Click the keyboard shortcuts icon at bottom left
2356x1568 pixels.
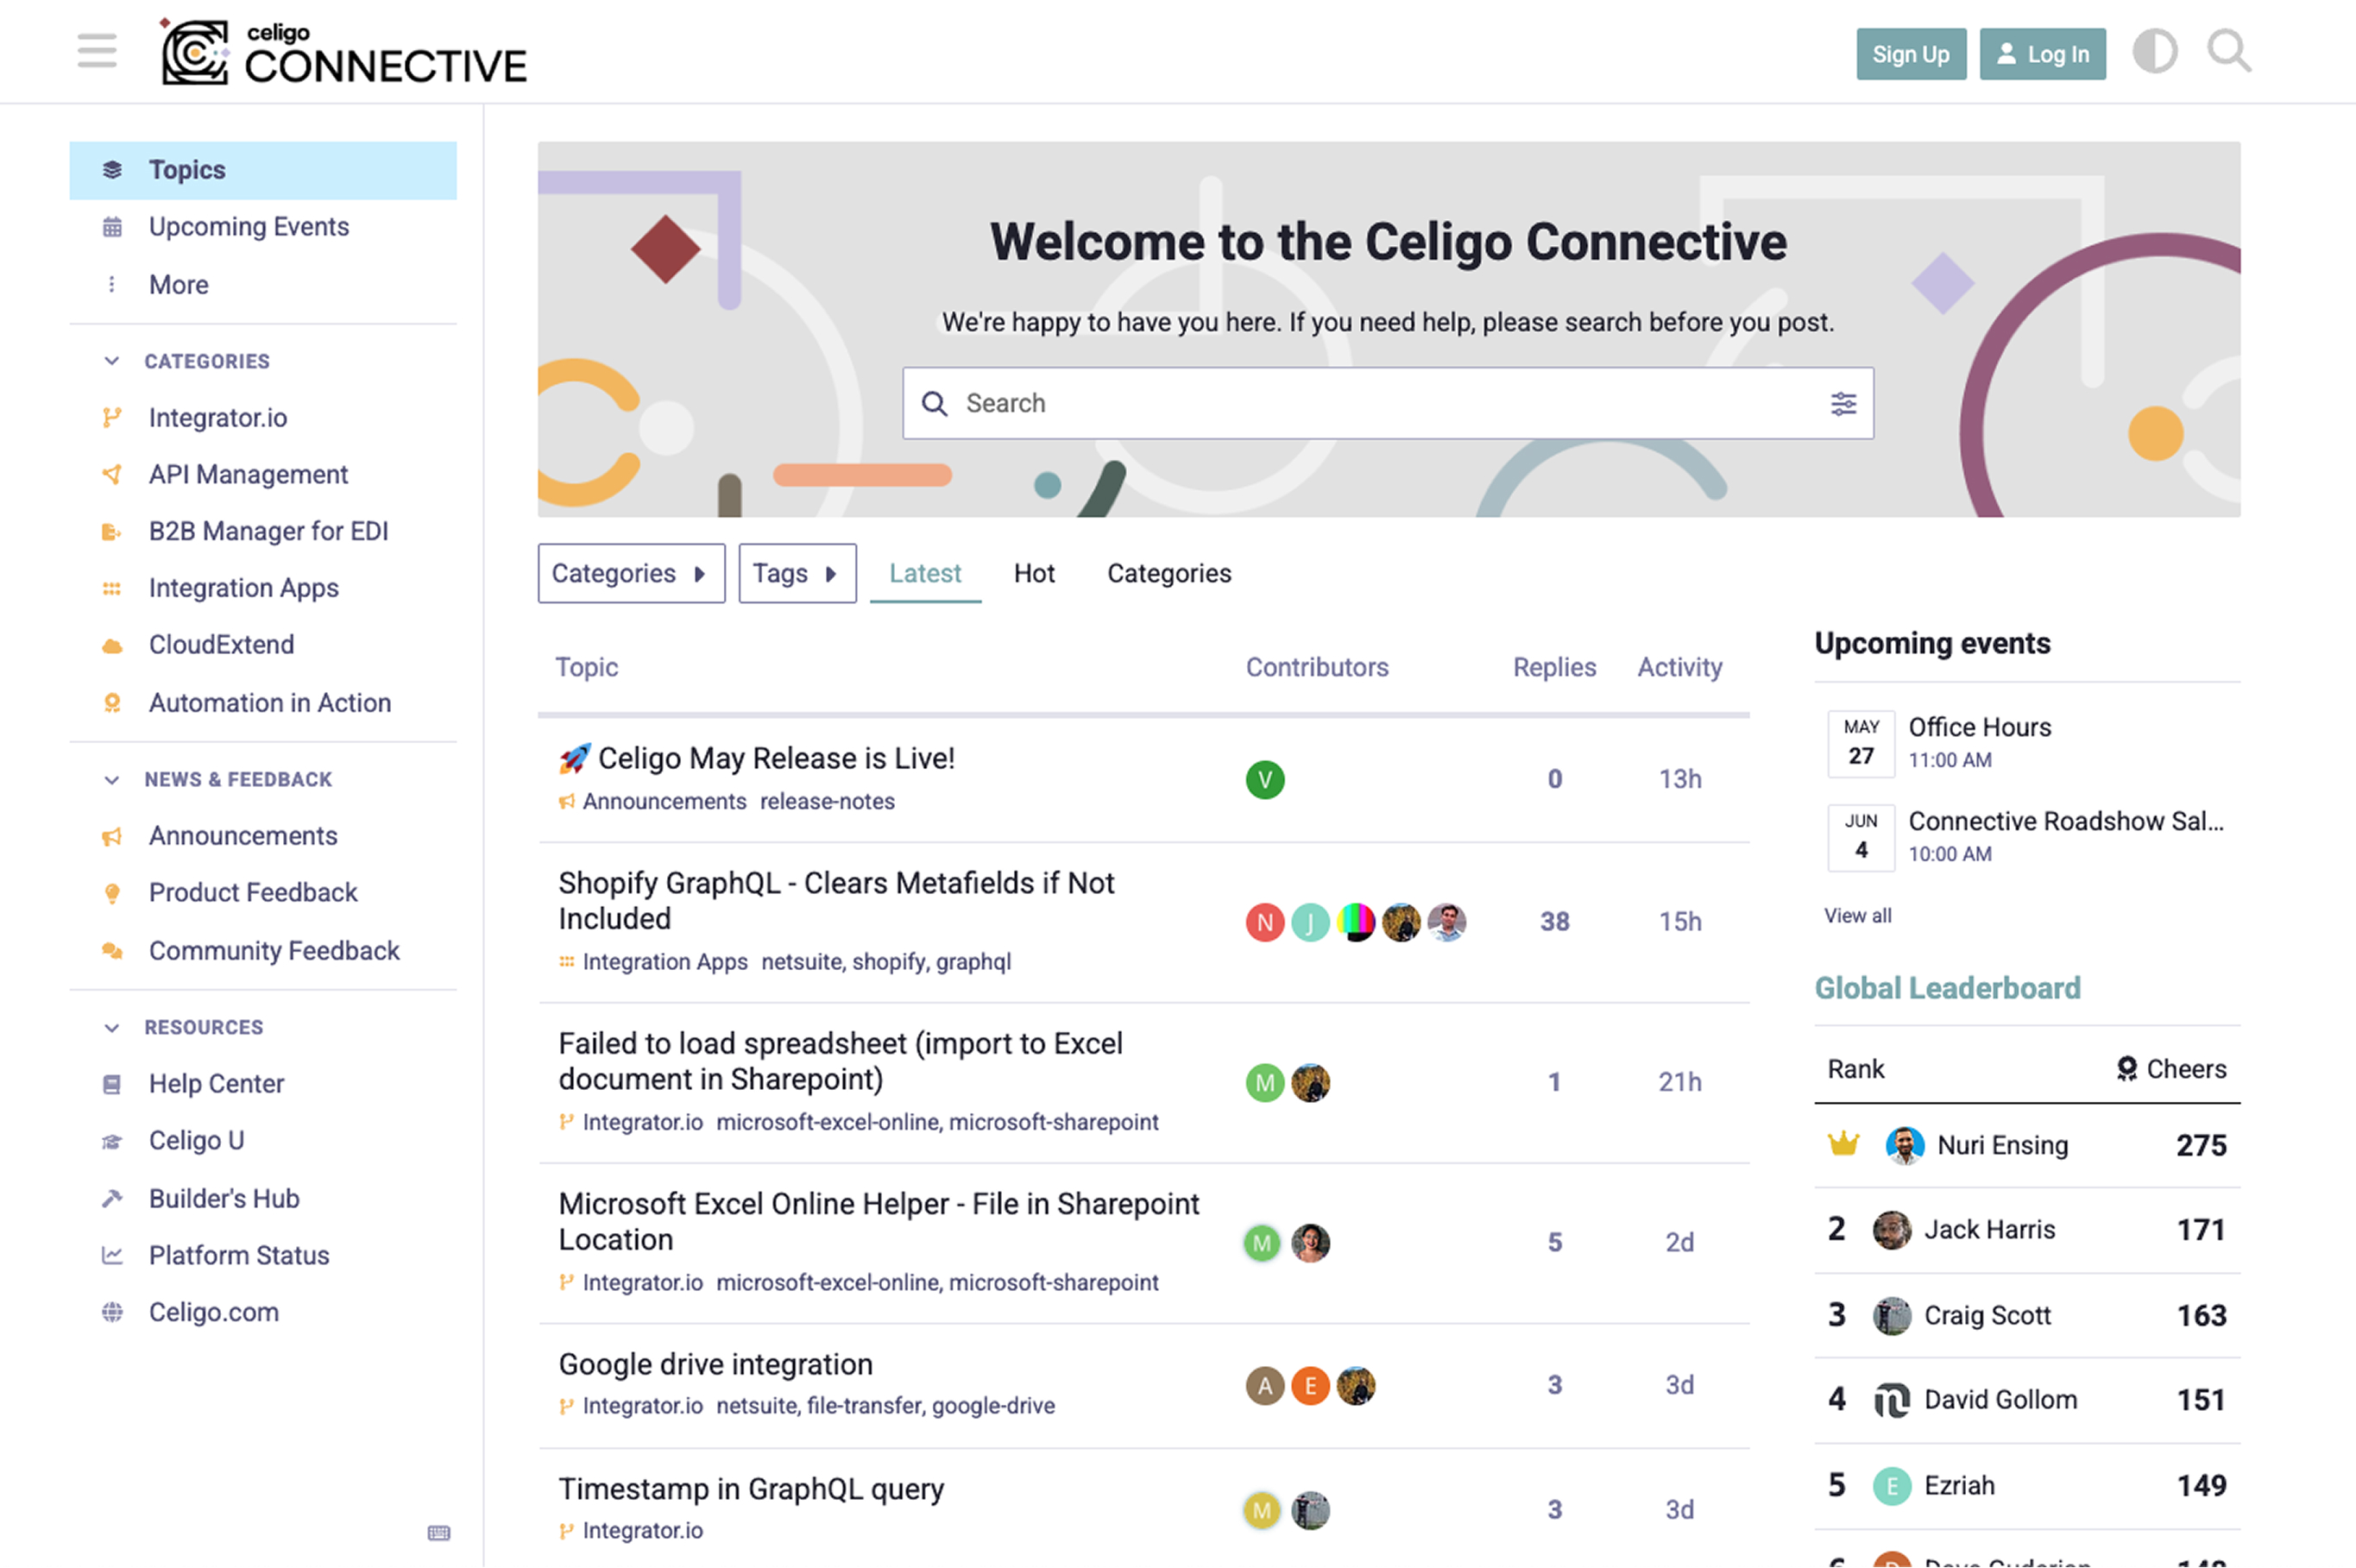(x=439, y=1533)
